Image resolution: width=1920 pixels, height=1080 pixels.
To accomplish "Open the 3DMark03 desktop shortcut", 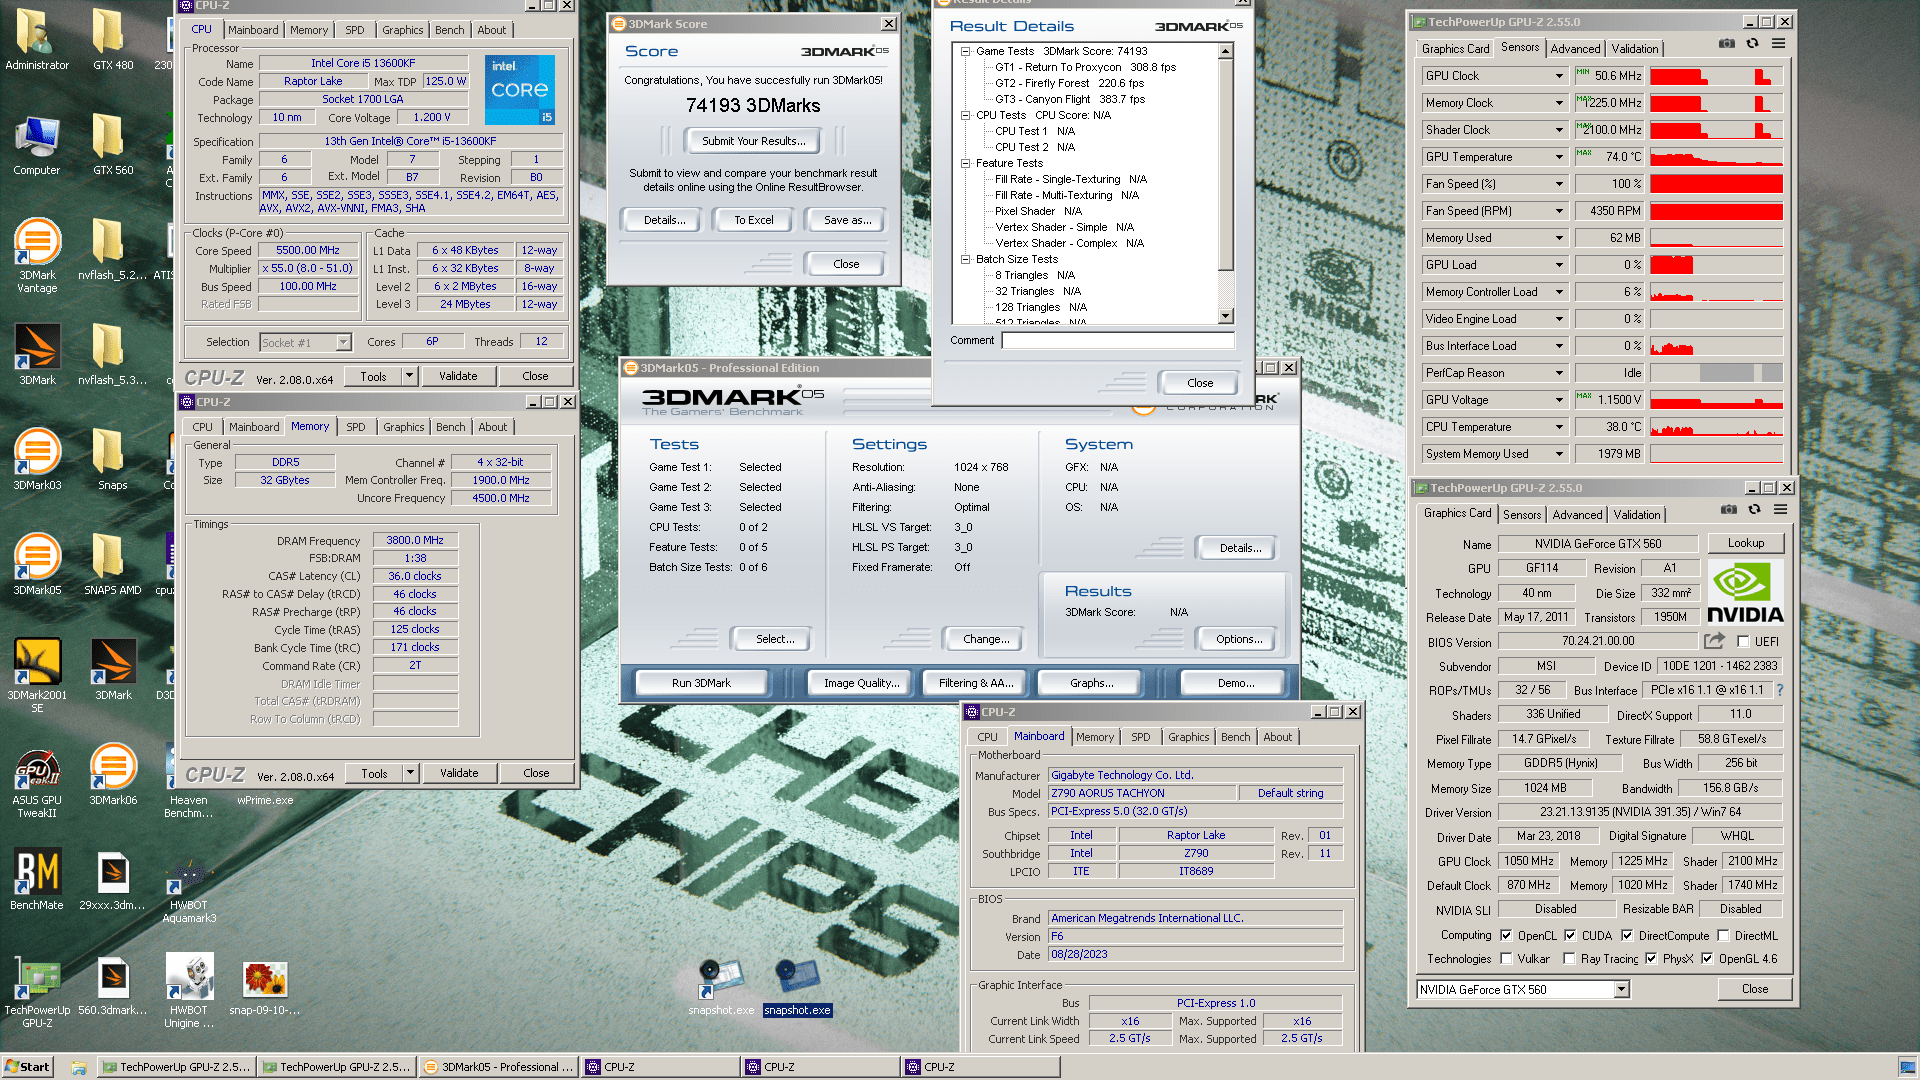I will (x=37, y=459).
